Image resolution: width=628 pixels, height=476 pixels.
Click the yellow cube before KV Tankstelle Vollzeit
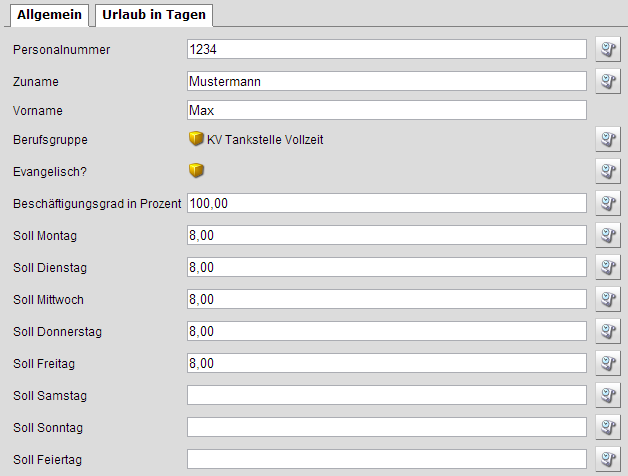[196, 140]
